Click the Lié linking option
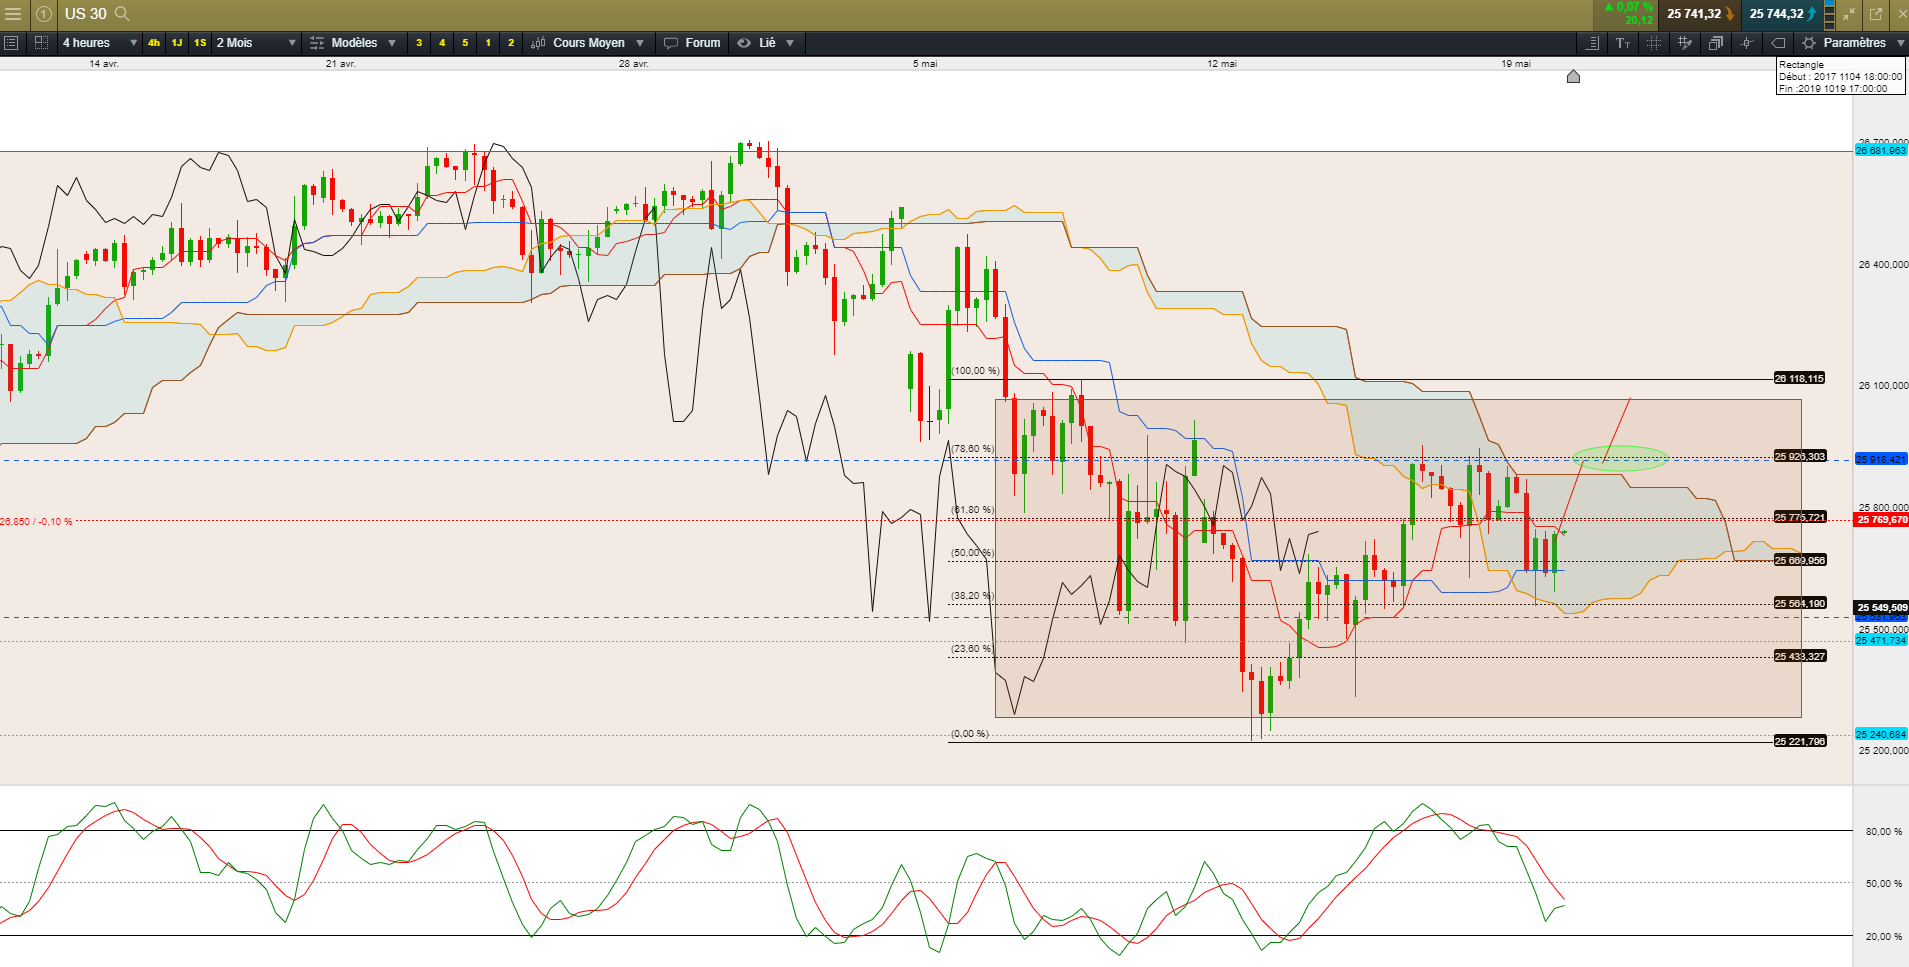Screen dimensions: 1909x967 767,43
